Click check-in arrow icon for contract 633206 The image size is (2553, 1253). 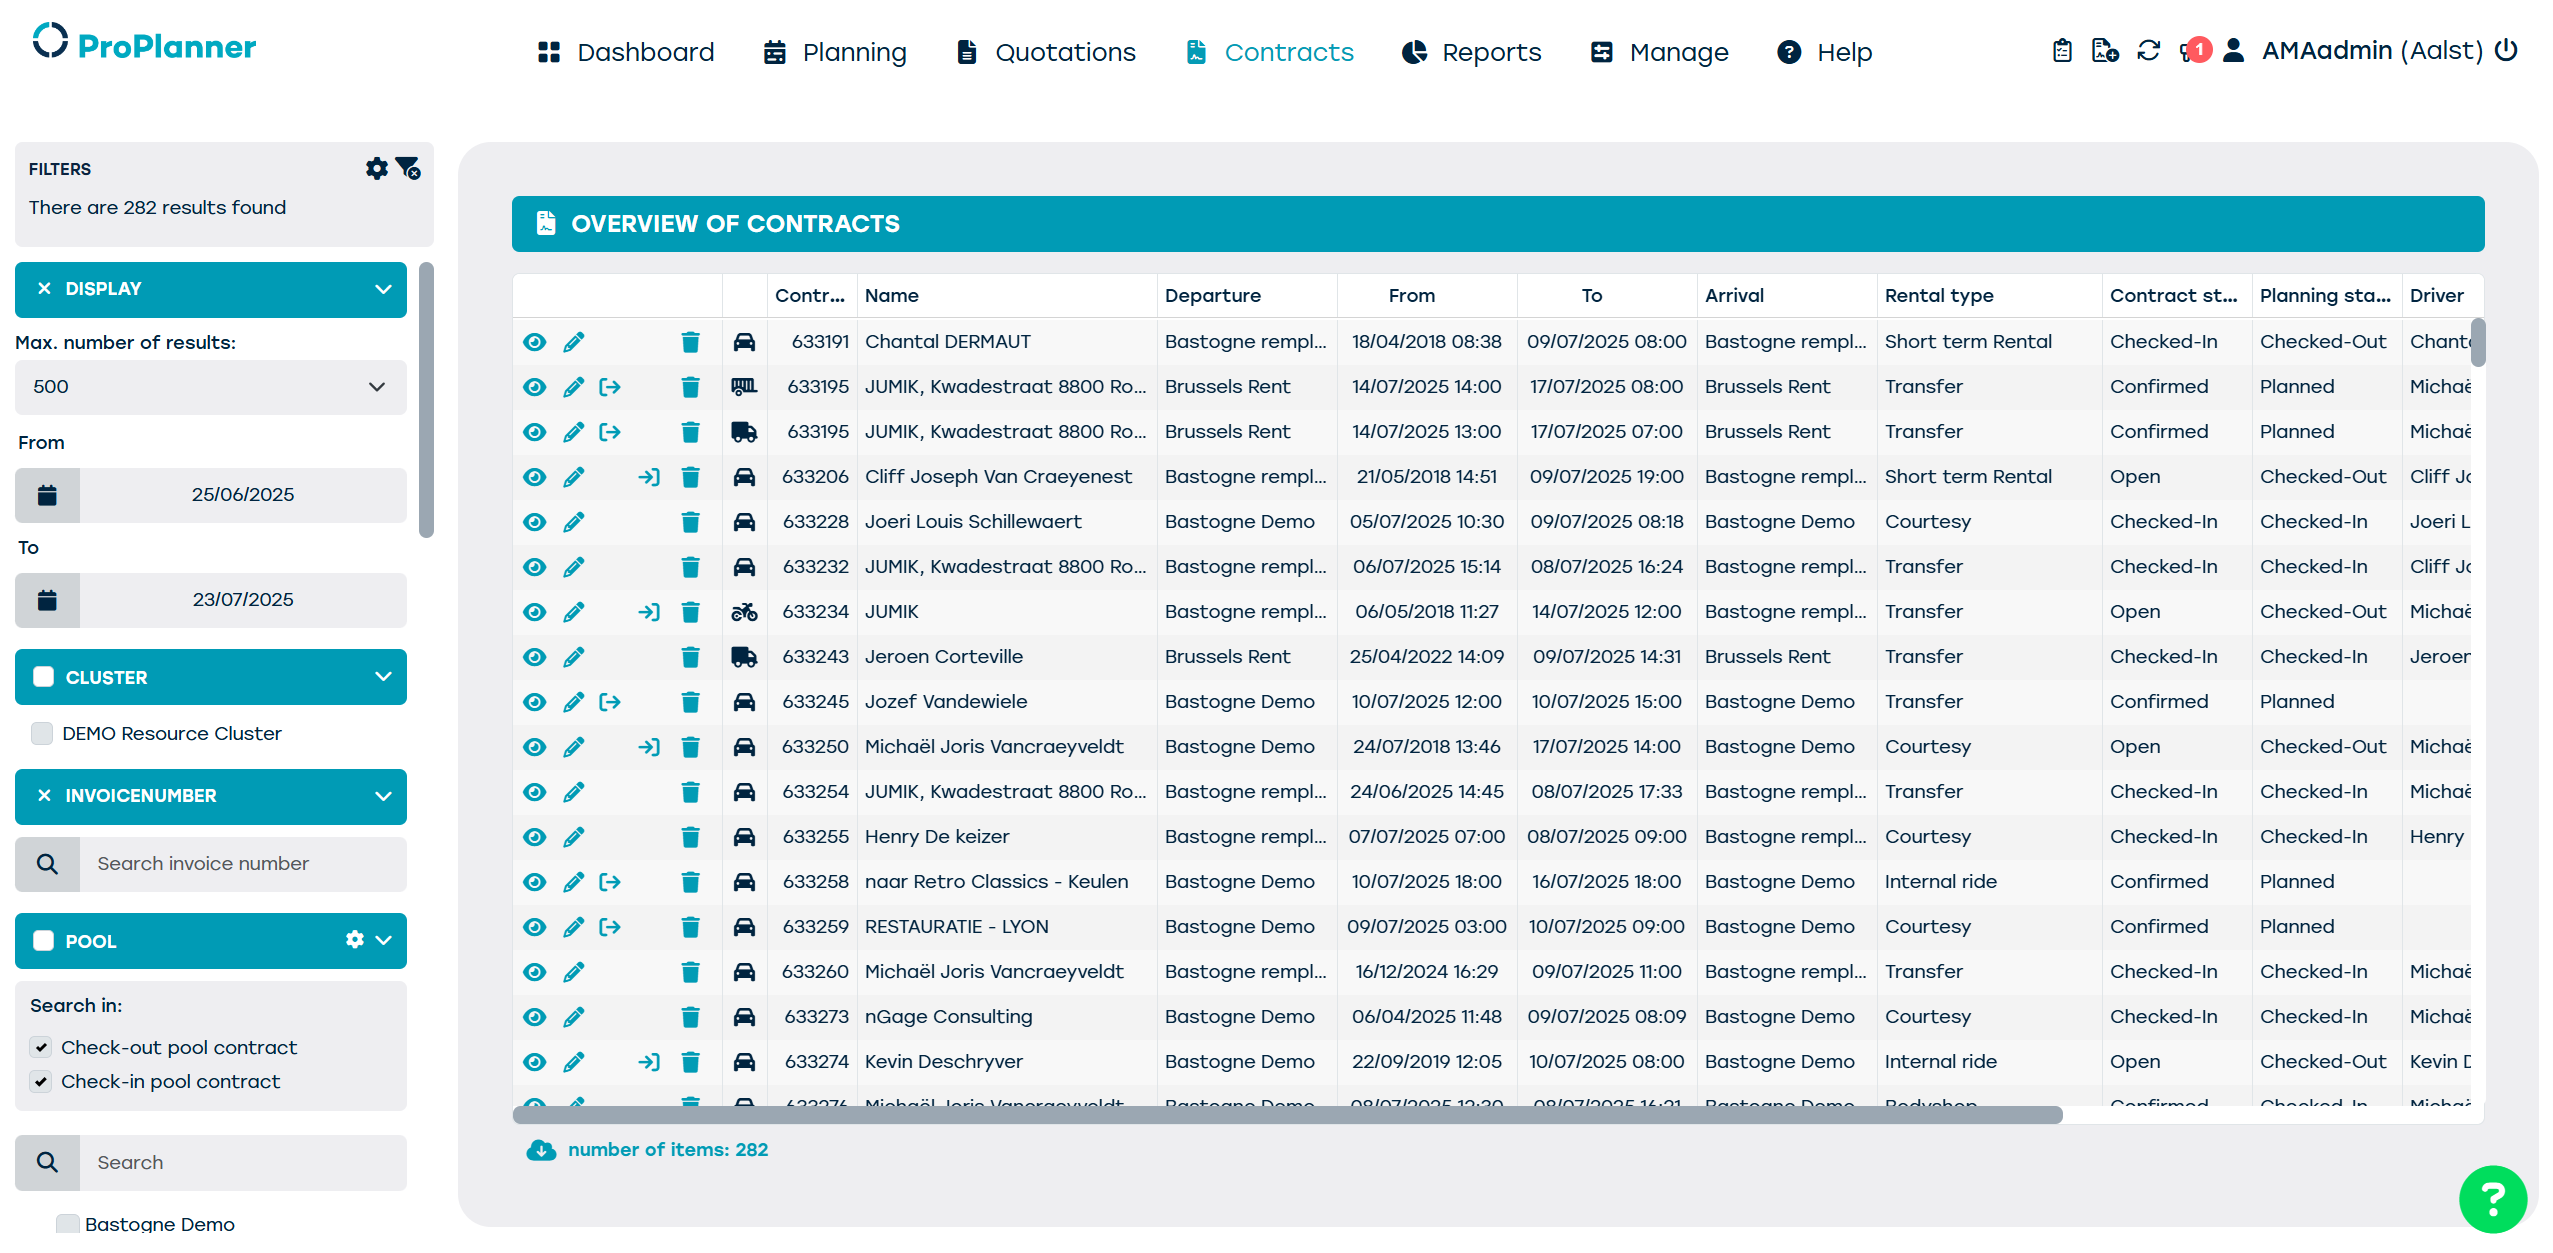tap(649, 477)
